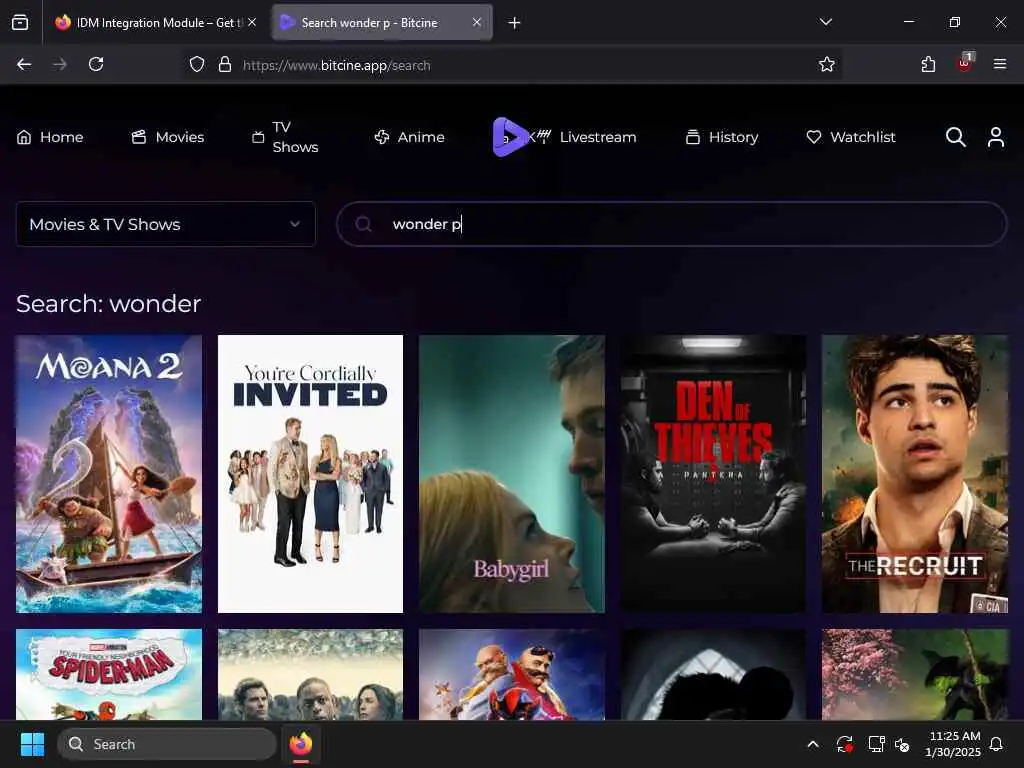Go to Bitcine Home page

[50, 137]
